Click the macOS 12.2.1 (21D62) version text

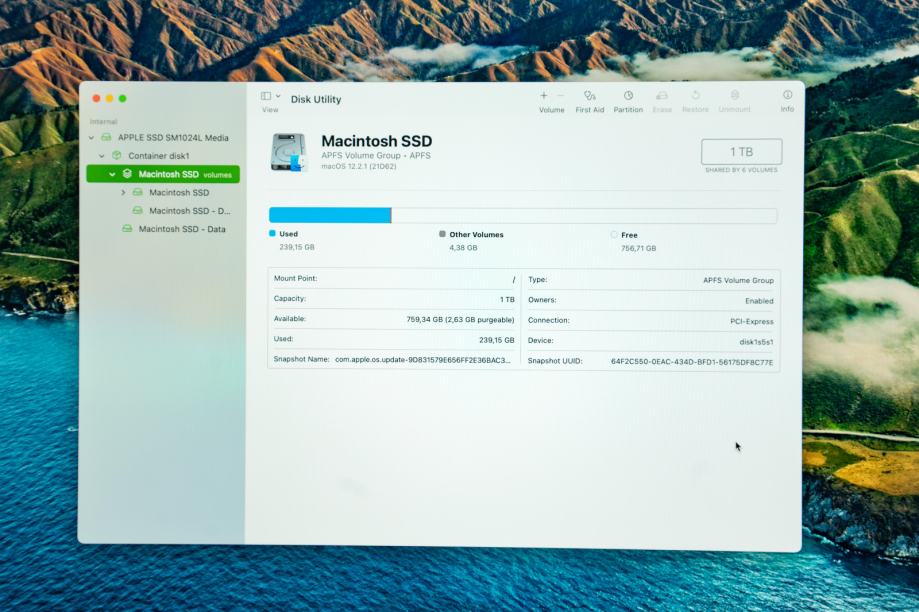359,166
